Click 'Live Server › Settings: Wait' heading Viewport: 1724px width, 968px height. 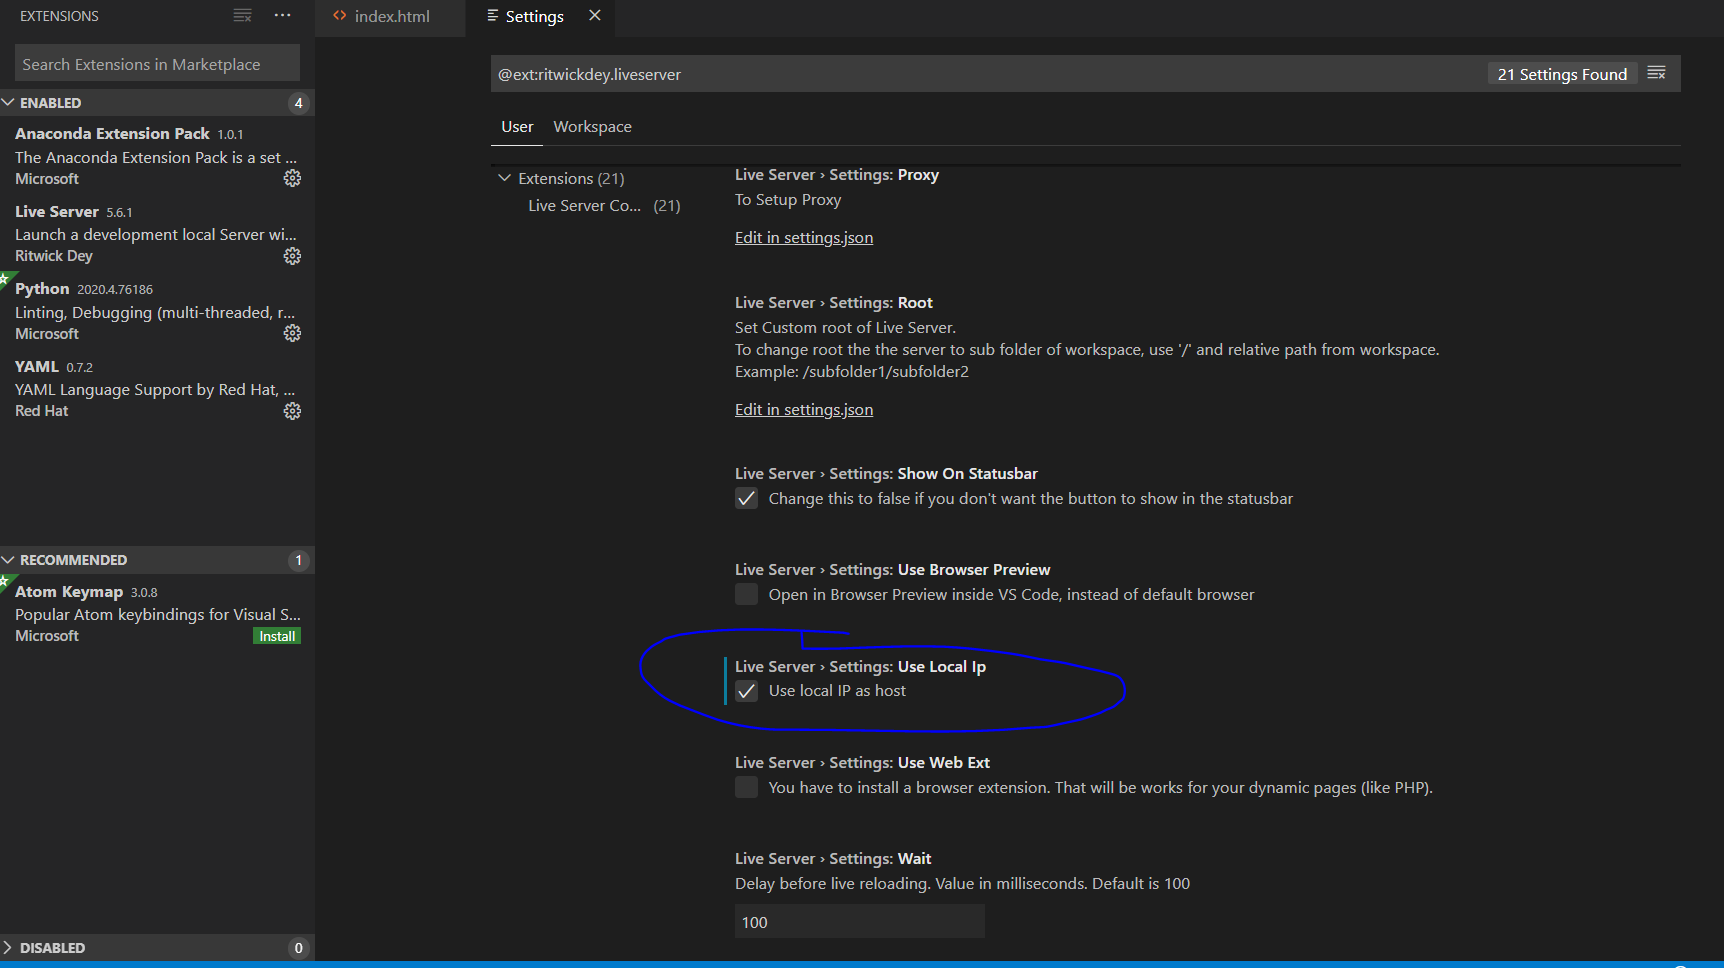(x=833, y=858)
